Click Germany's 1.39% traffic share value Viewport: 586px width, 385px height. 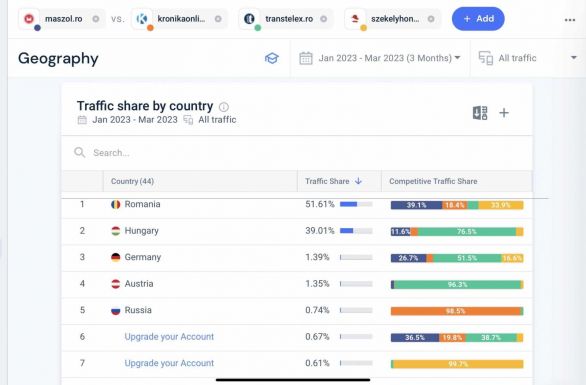point(317,257)
